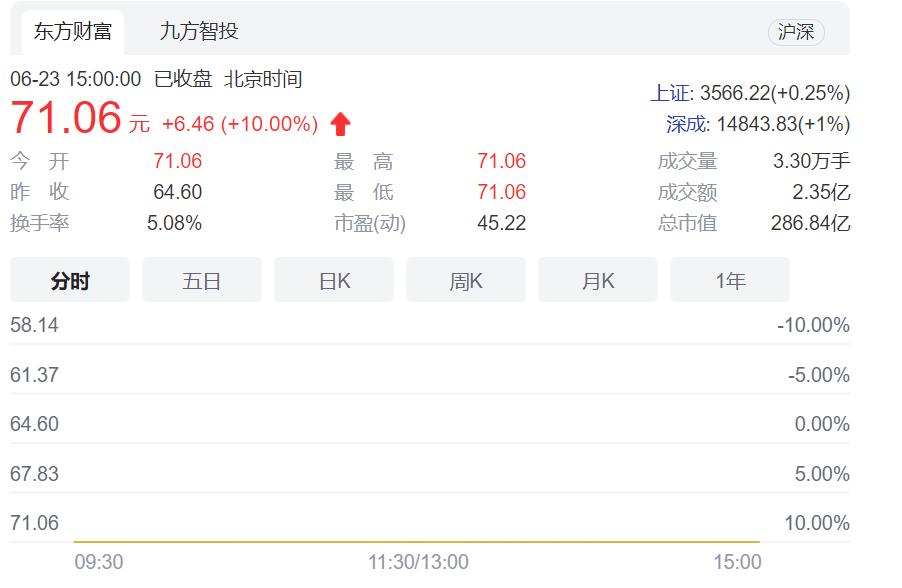Click the 总市值 value 286.84亿
This screenshot has height=588, width=902.
pyautogui.click(x=810, y=223)
